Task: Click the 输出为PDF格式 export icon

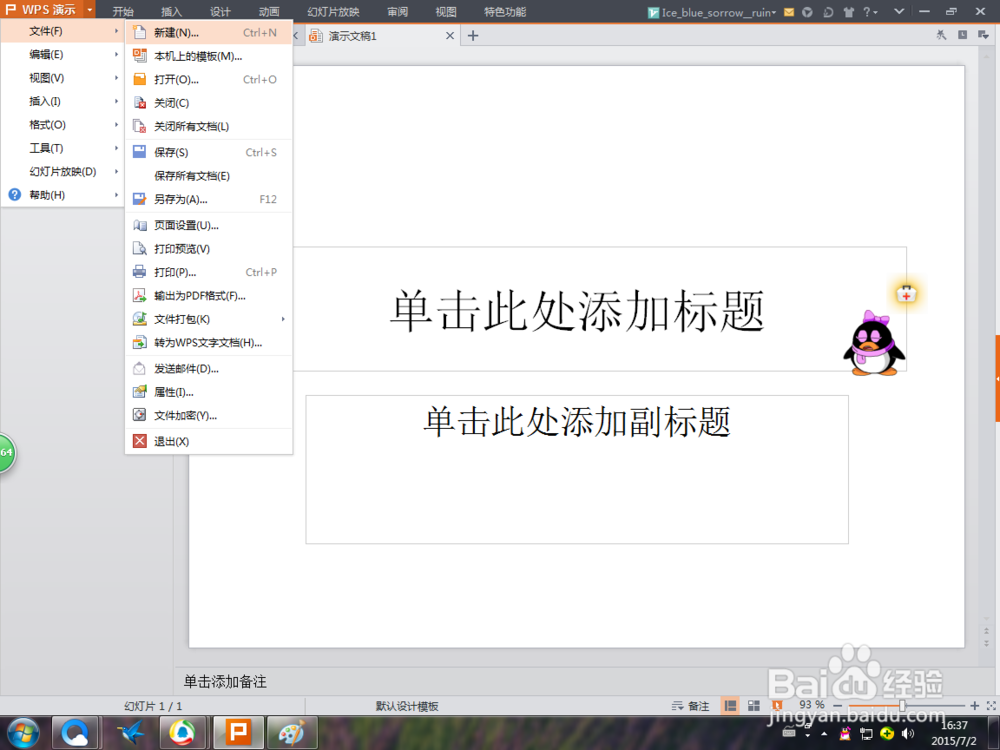Action: (x=139, y=295)
